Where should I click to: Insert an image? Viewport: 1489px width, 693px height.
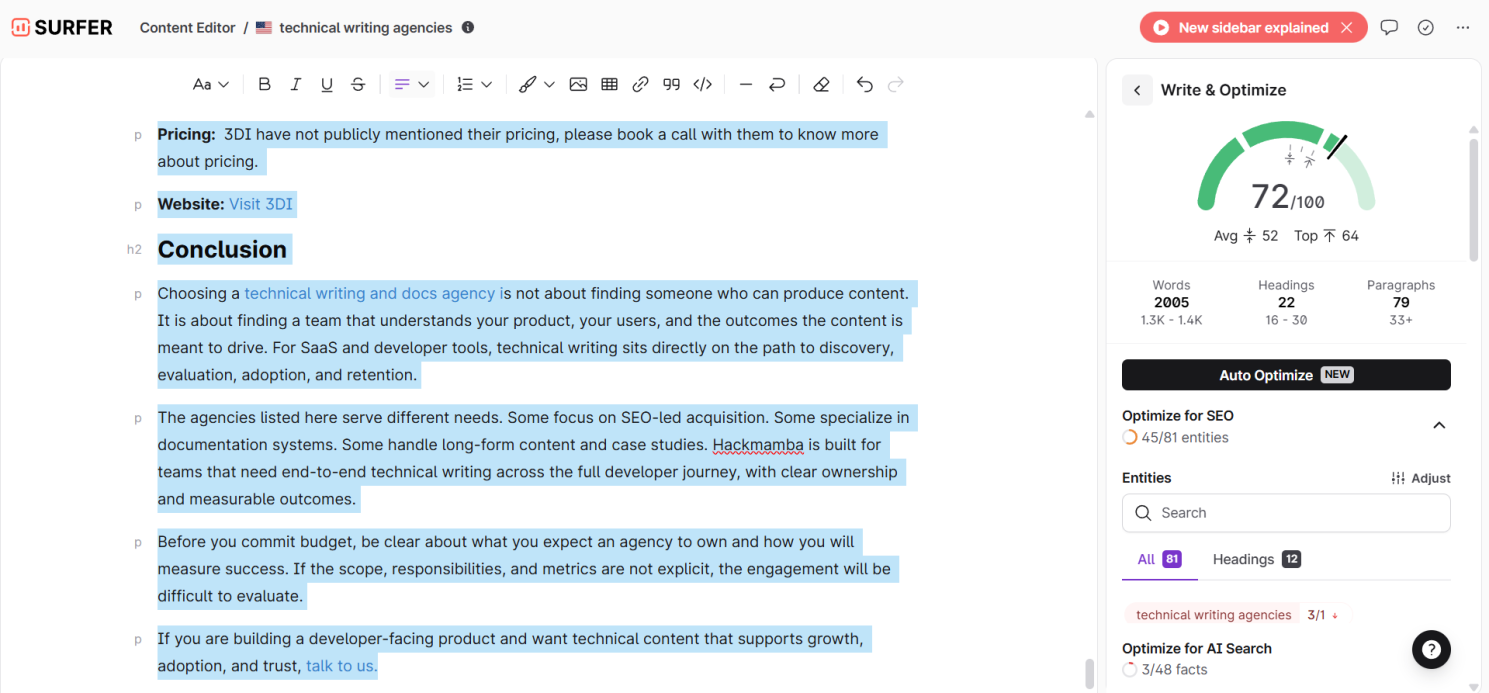pyautogui.click(x=578, y=85)
